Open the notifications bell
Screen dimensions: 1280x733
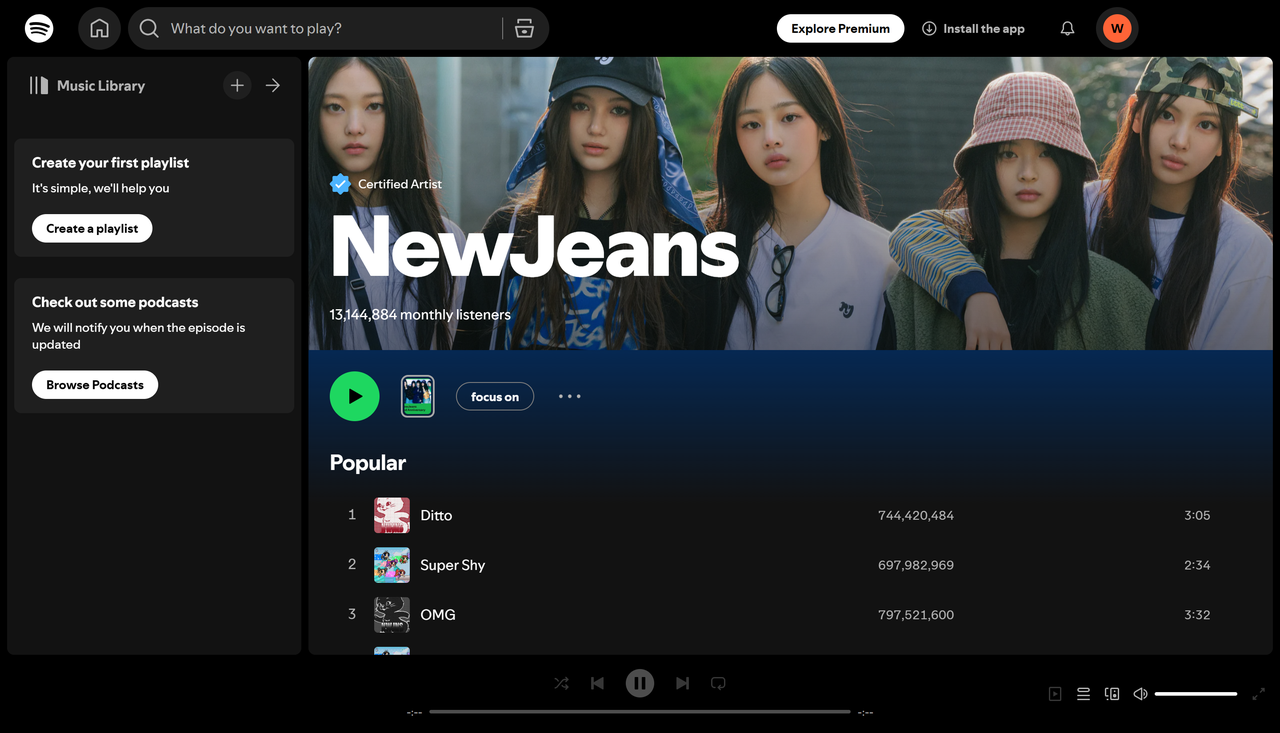[1067, 28]
